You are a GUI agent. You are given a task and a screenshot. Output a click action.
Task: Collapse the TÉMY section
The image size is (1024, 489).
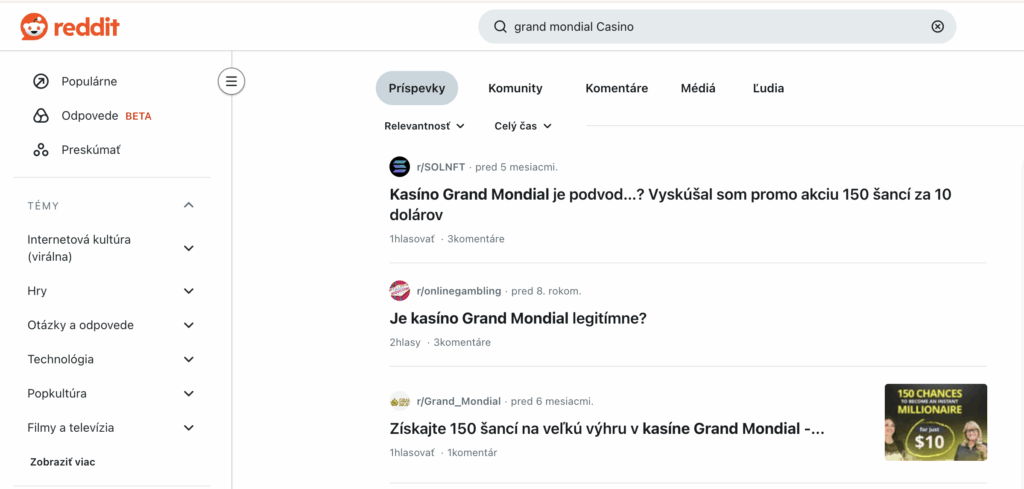[189, 205]
